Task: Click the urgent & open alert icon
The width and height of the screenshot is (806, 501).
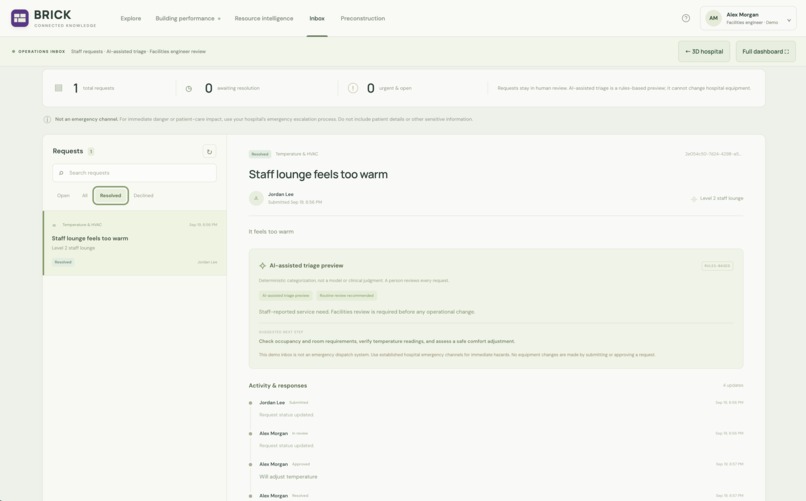Action: (x=353, y=88)
